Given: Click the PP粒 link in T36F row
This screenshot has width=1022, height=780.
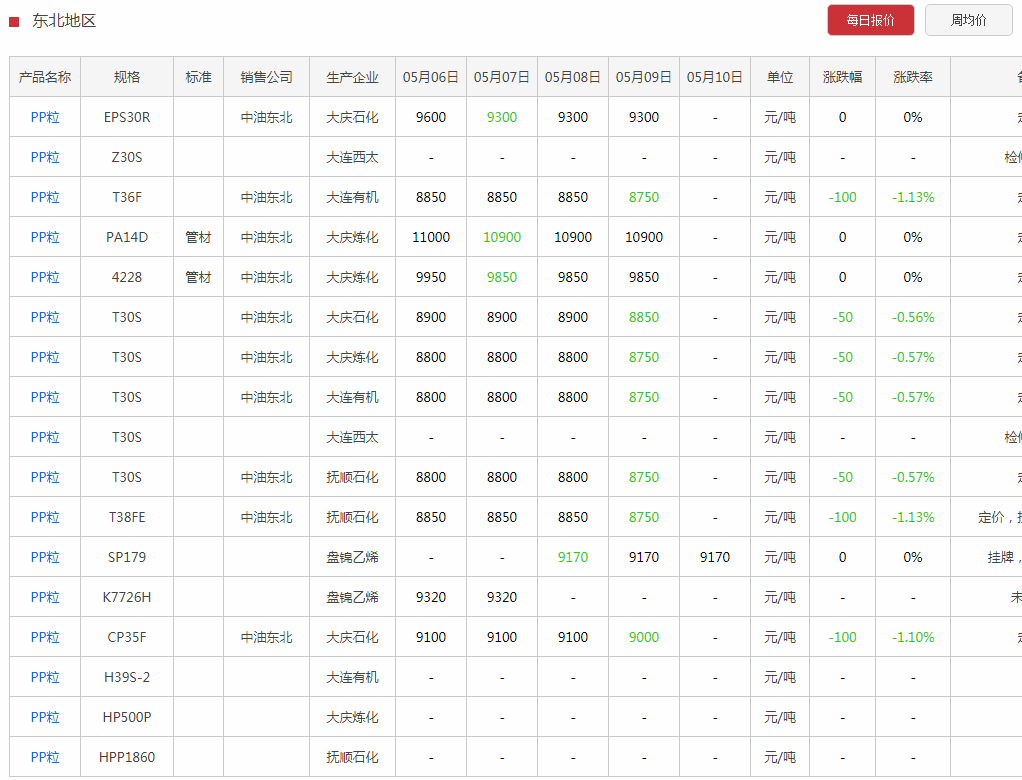Looking at the screenshot, I should [45, 197].
